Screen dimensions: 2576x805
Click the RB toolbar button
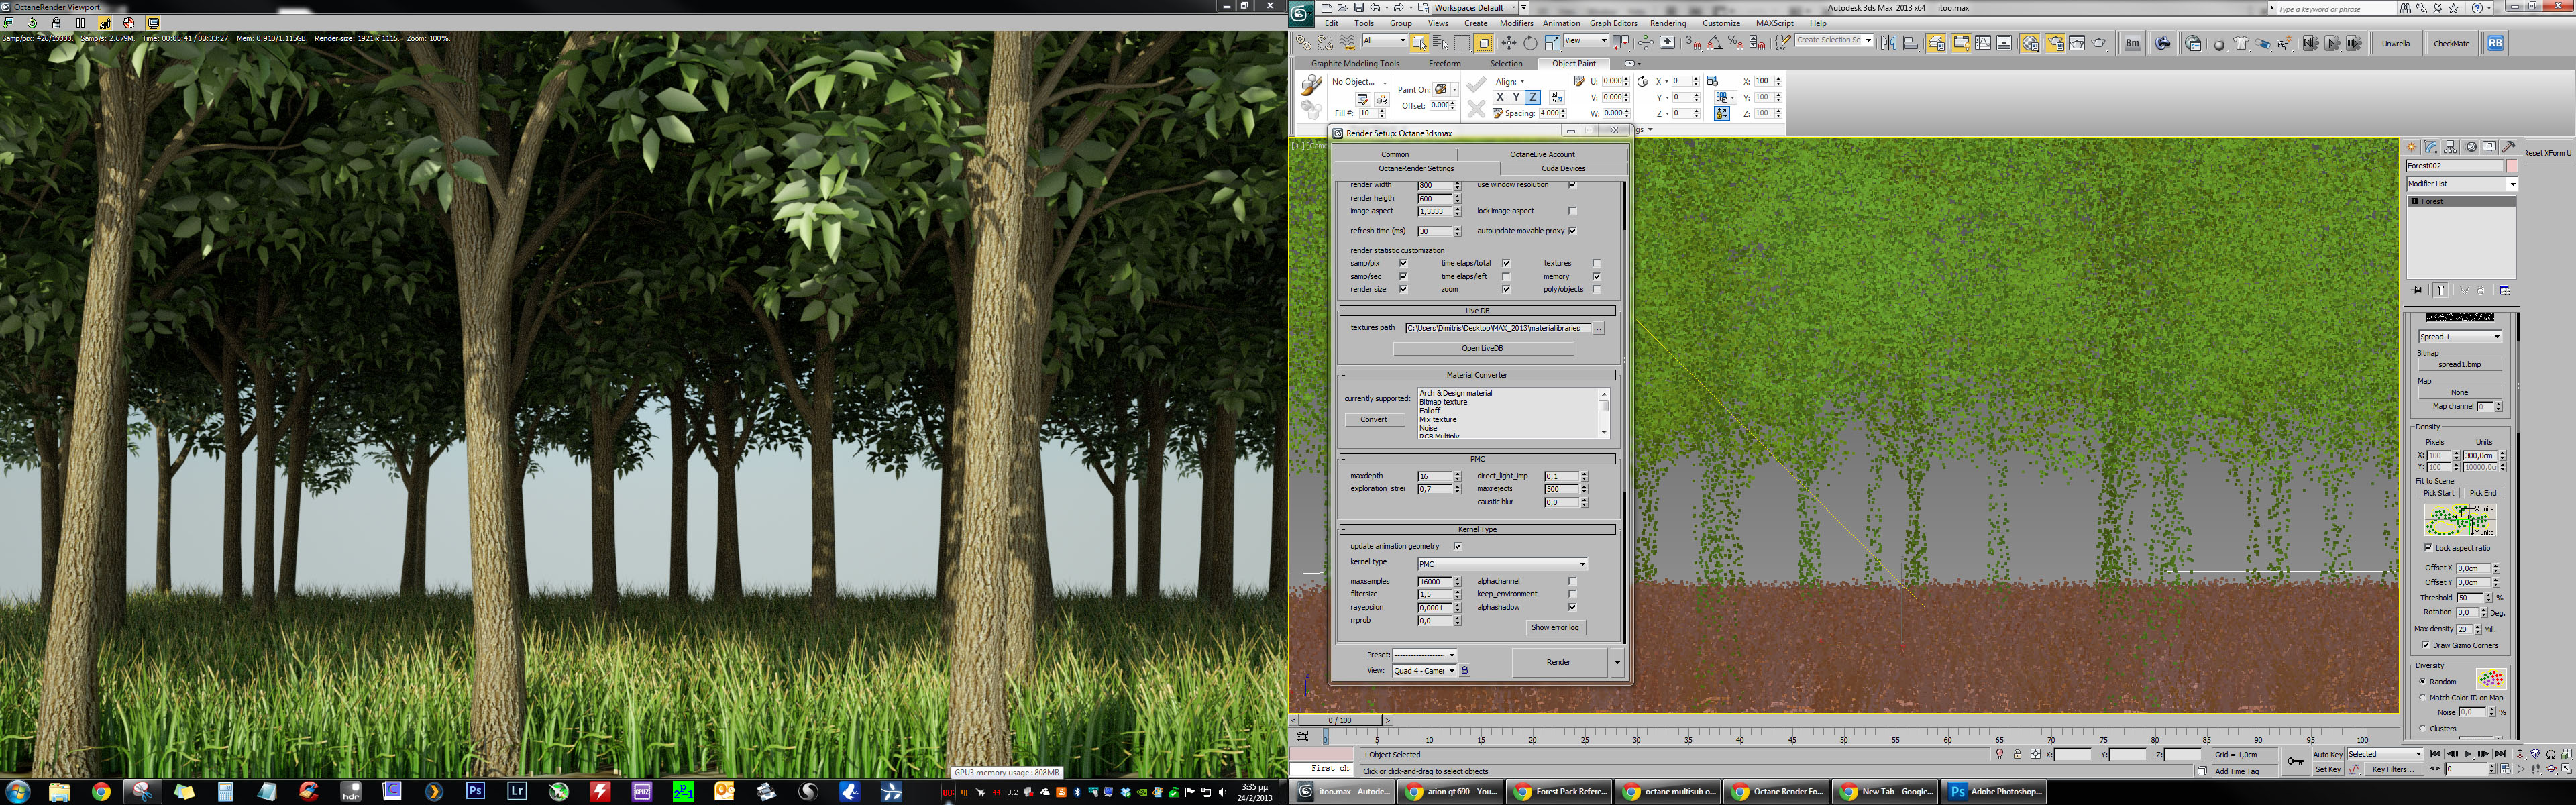pos(2496,43)
